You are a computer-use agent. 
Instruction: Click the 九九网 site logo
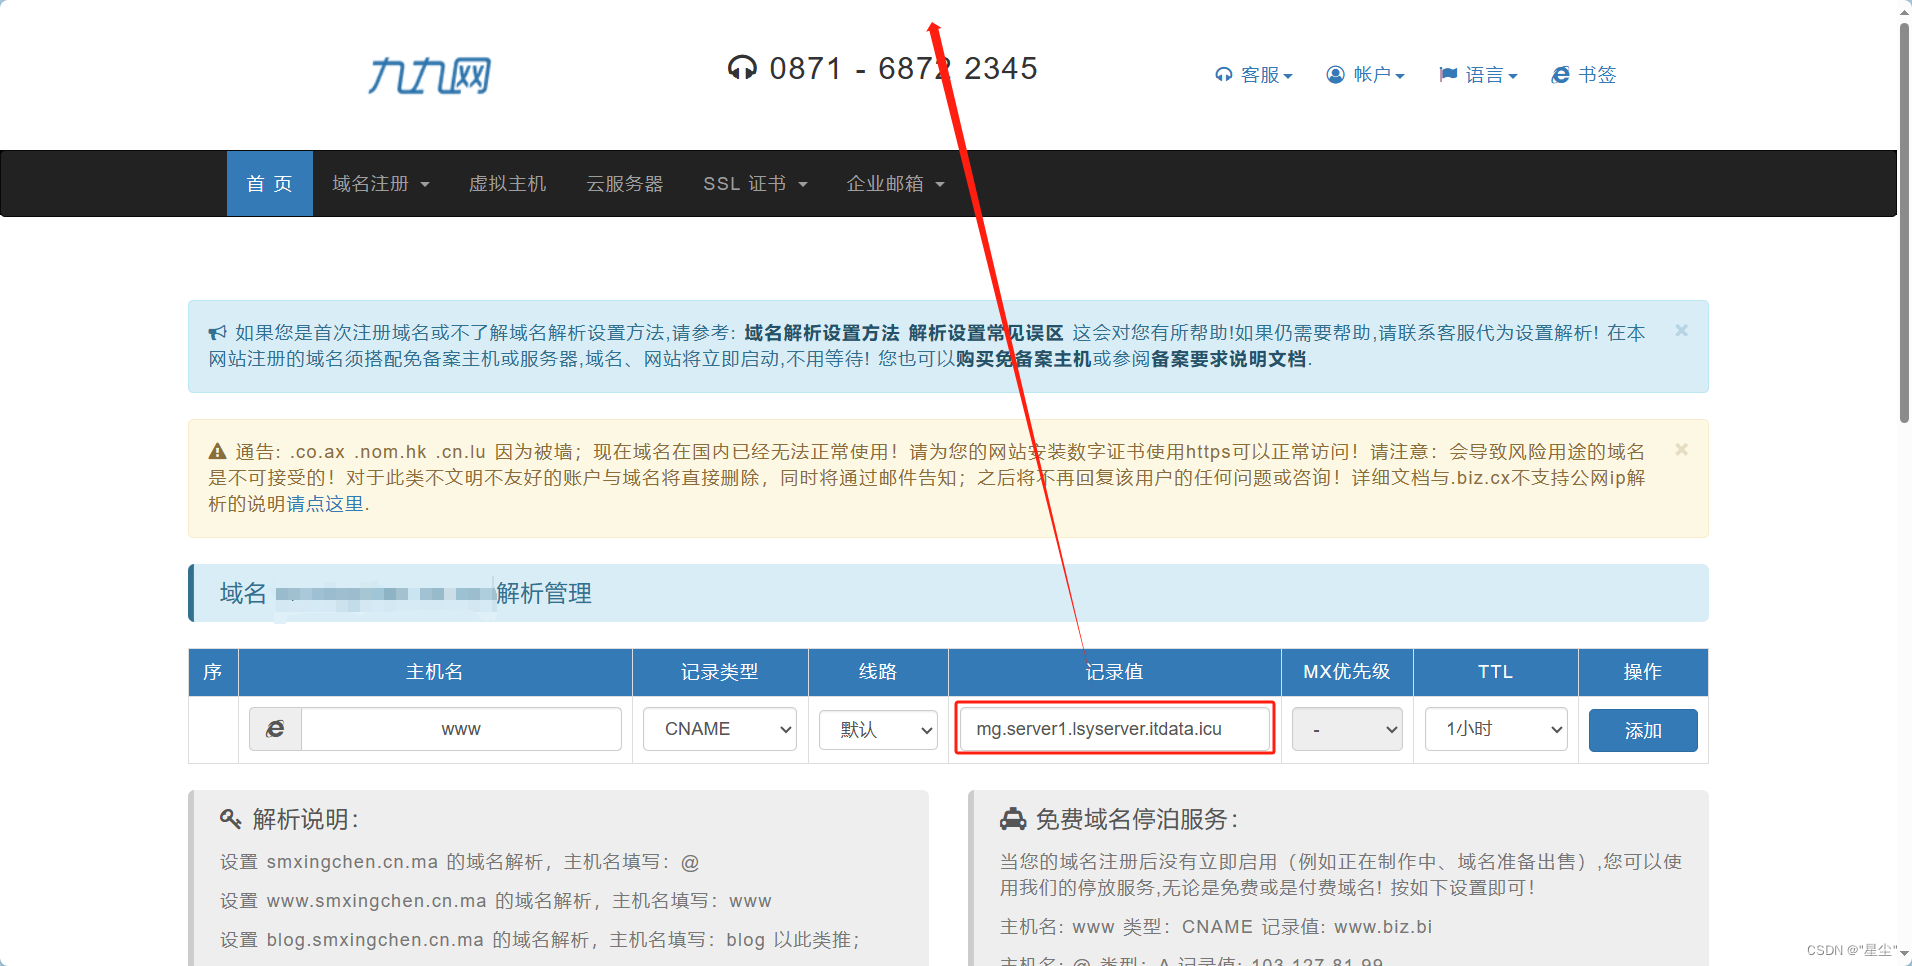[x=429, y=76]
